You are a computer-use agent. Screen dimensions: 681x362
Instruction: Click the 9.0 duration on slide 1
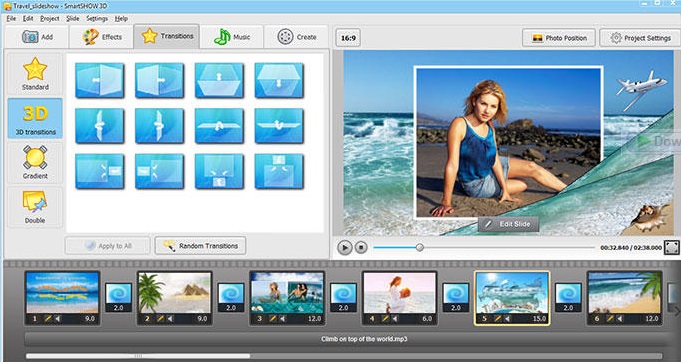tap(90, 319)
